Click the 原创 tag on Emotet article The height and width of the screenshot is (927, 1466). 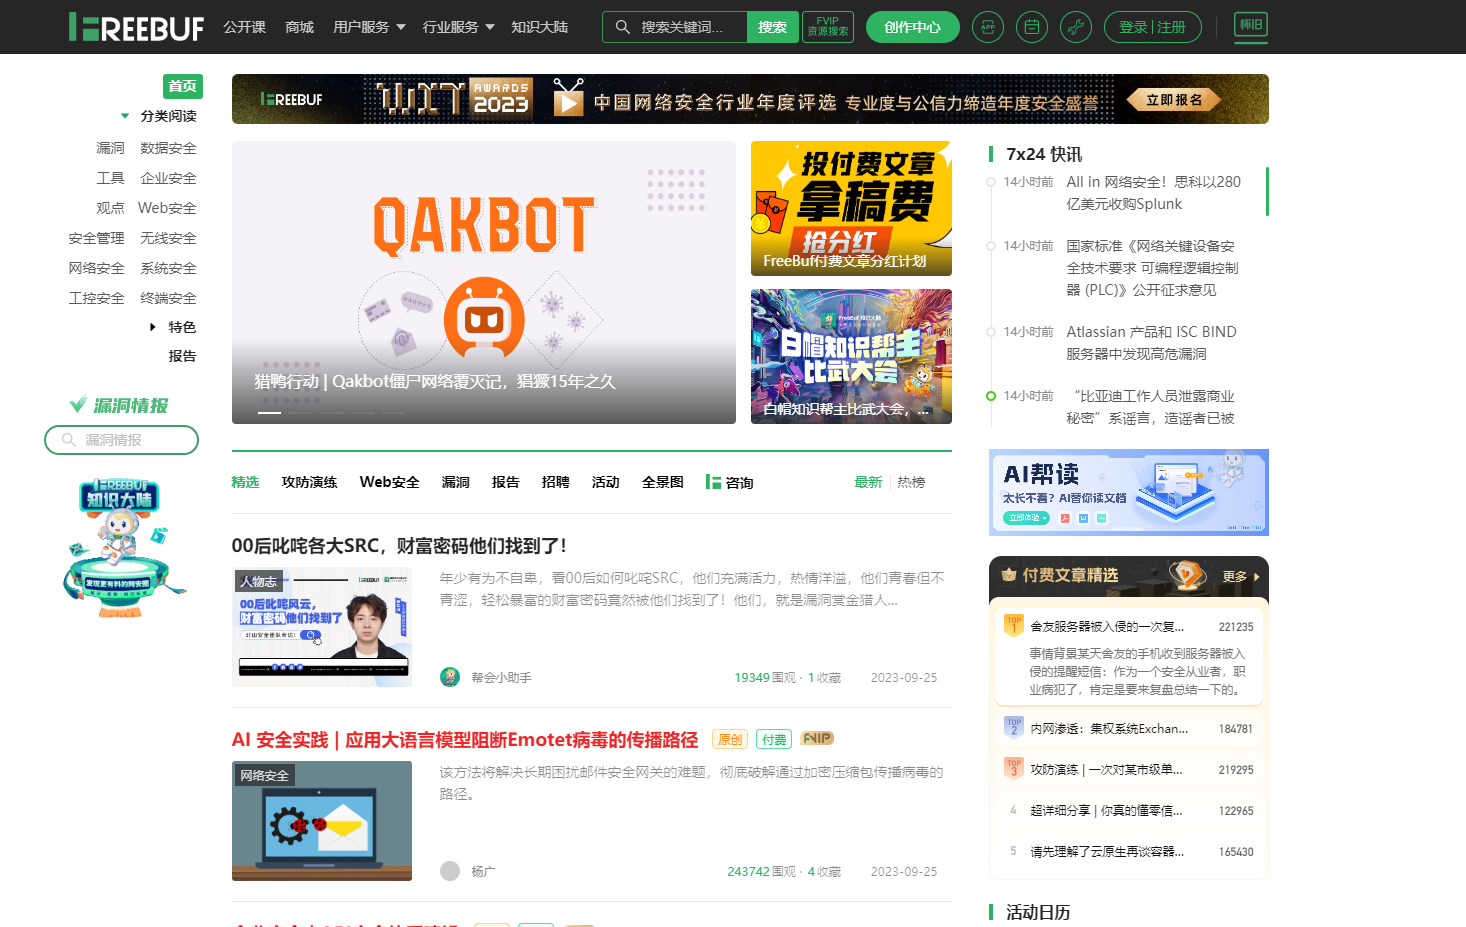(730, 740)
